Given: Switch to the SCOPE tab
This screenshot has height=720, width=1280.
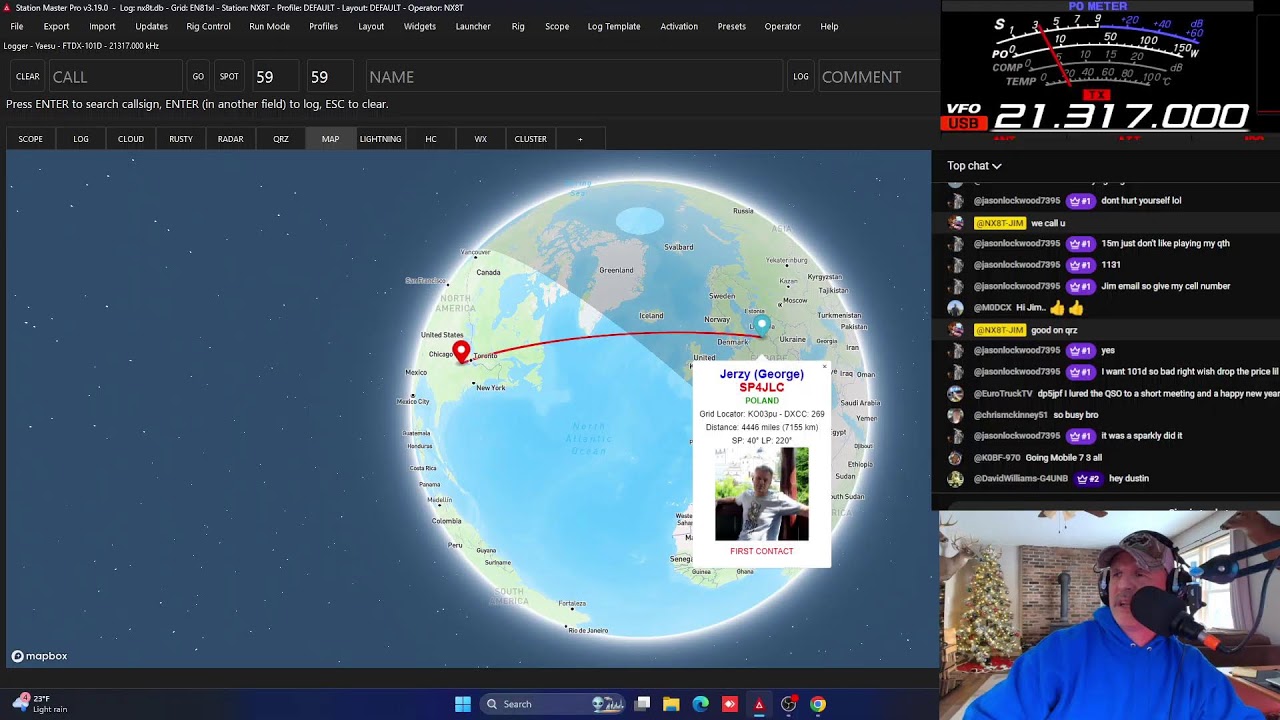Looking at the screenshot, I should [31, 139].
